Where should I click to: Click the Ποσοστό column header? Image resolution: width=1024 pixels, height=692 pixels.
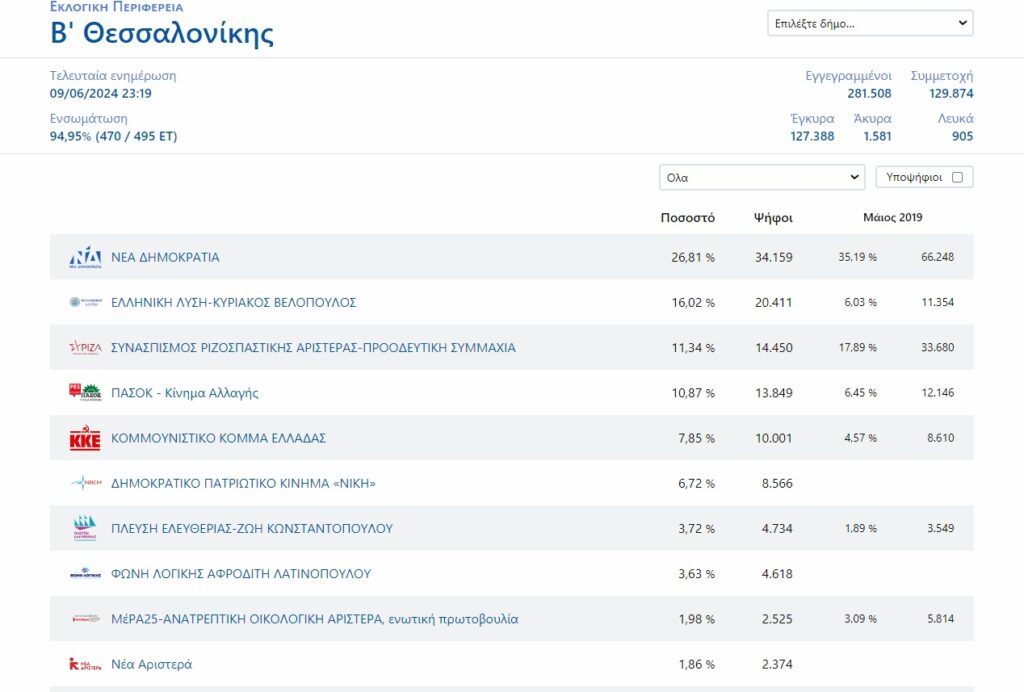(688, 218)
